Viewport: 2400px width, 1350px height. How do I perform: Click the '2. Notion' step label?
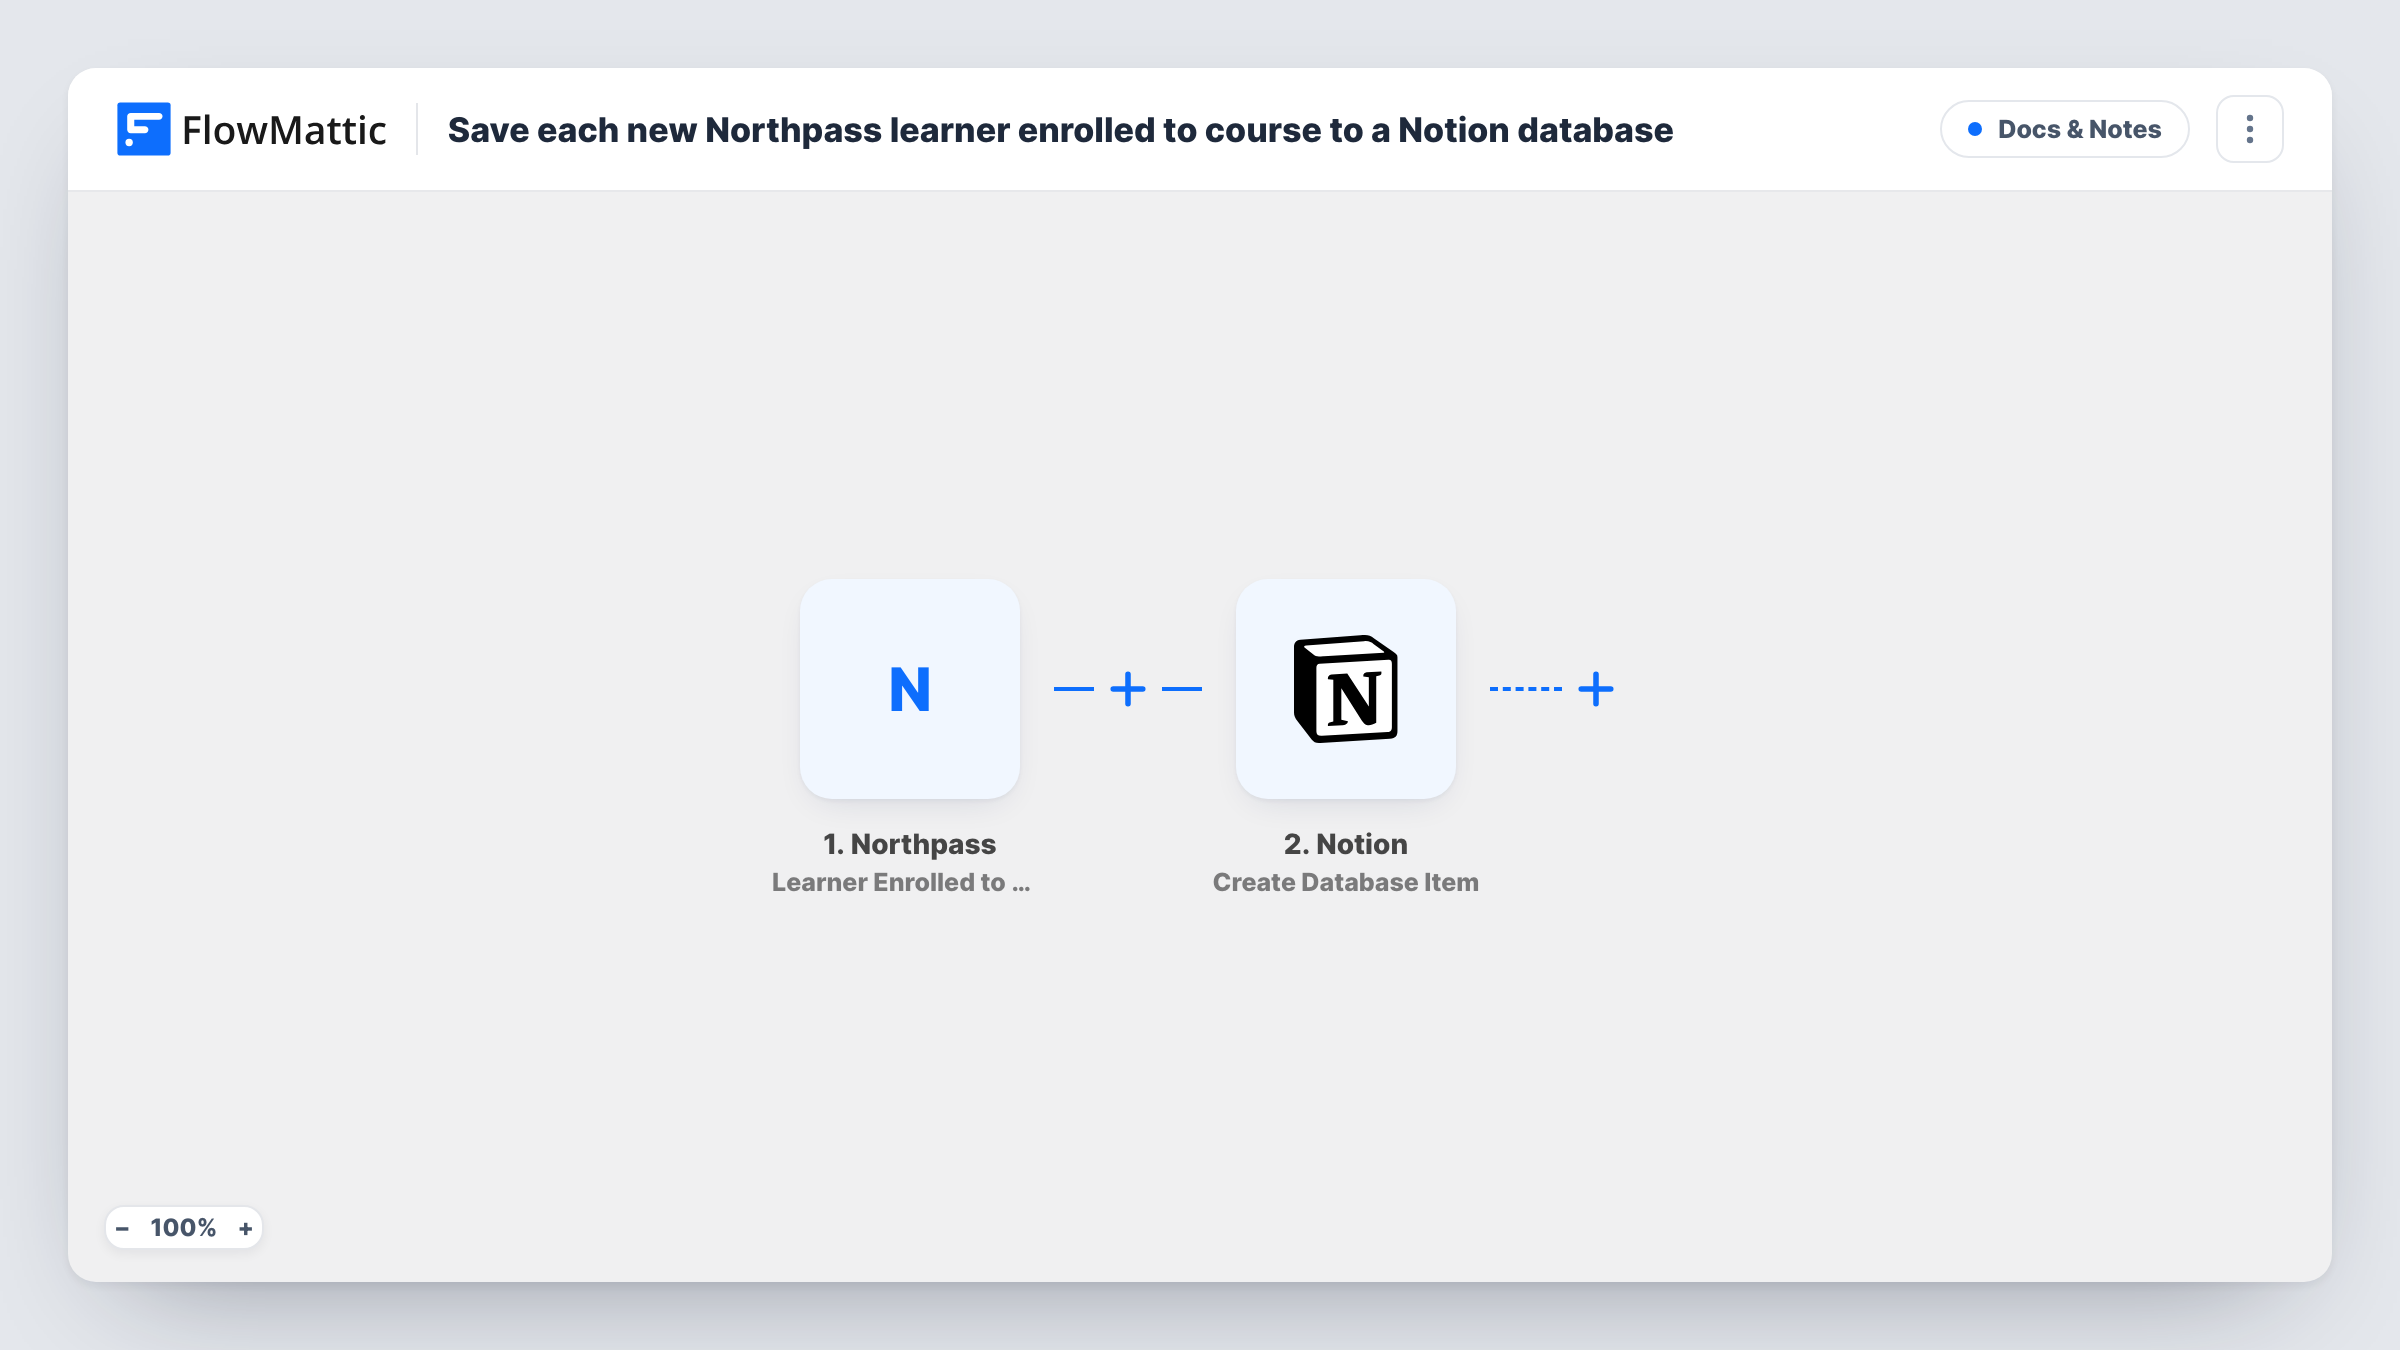pos(1346,844)
